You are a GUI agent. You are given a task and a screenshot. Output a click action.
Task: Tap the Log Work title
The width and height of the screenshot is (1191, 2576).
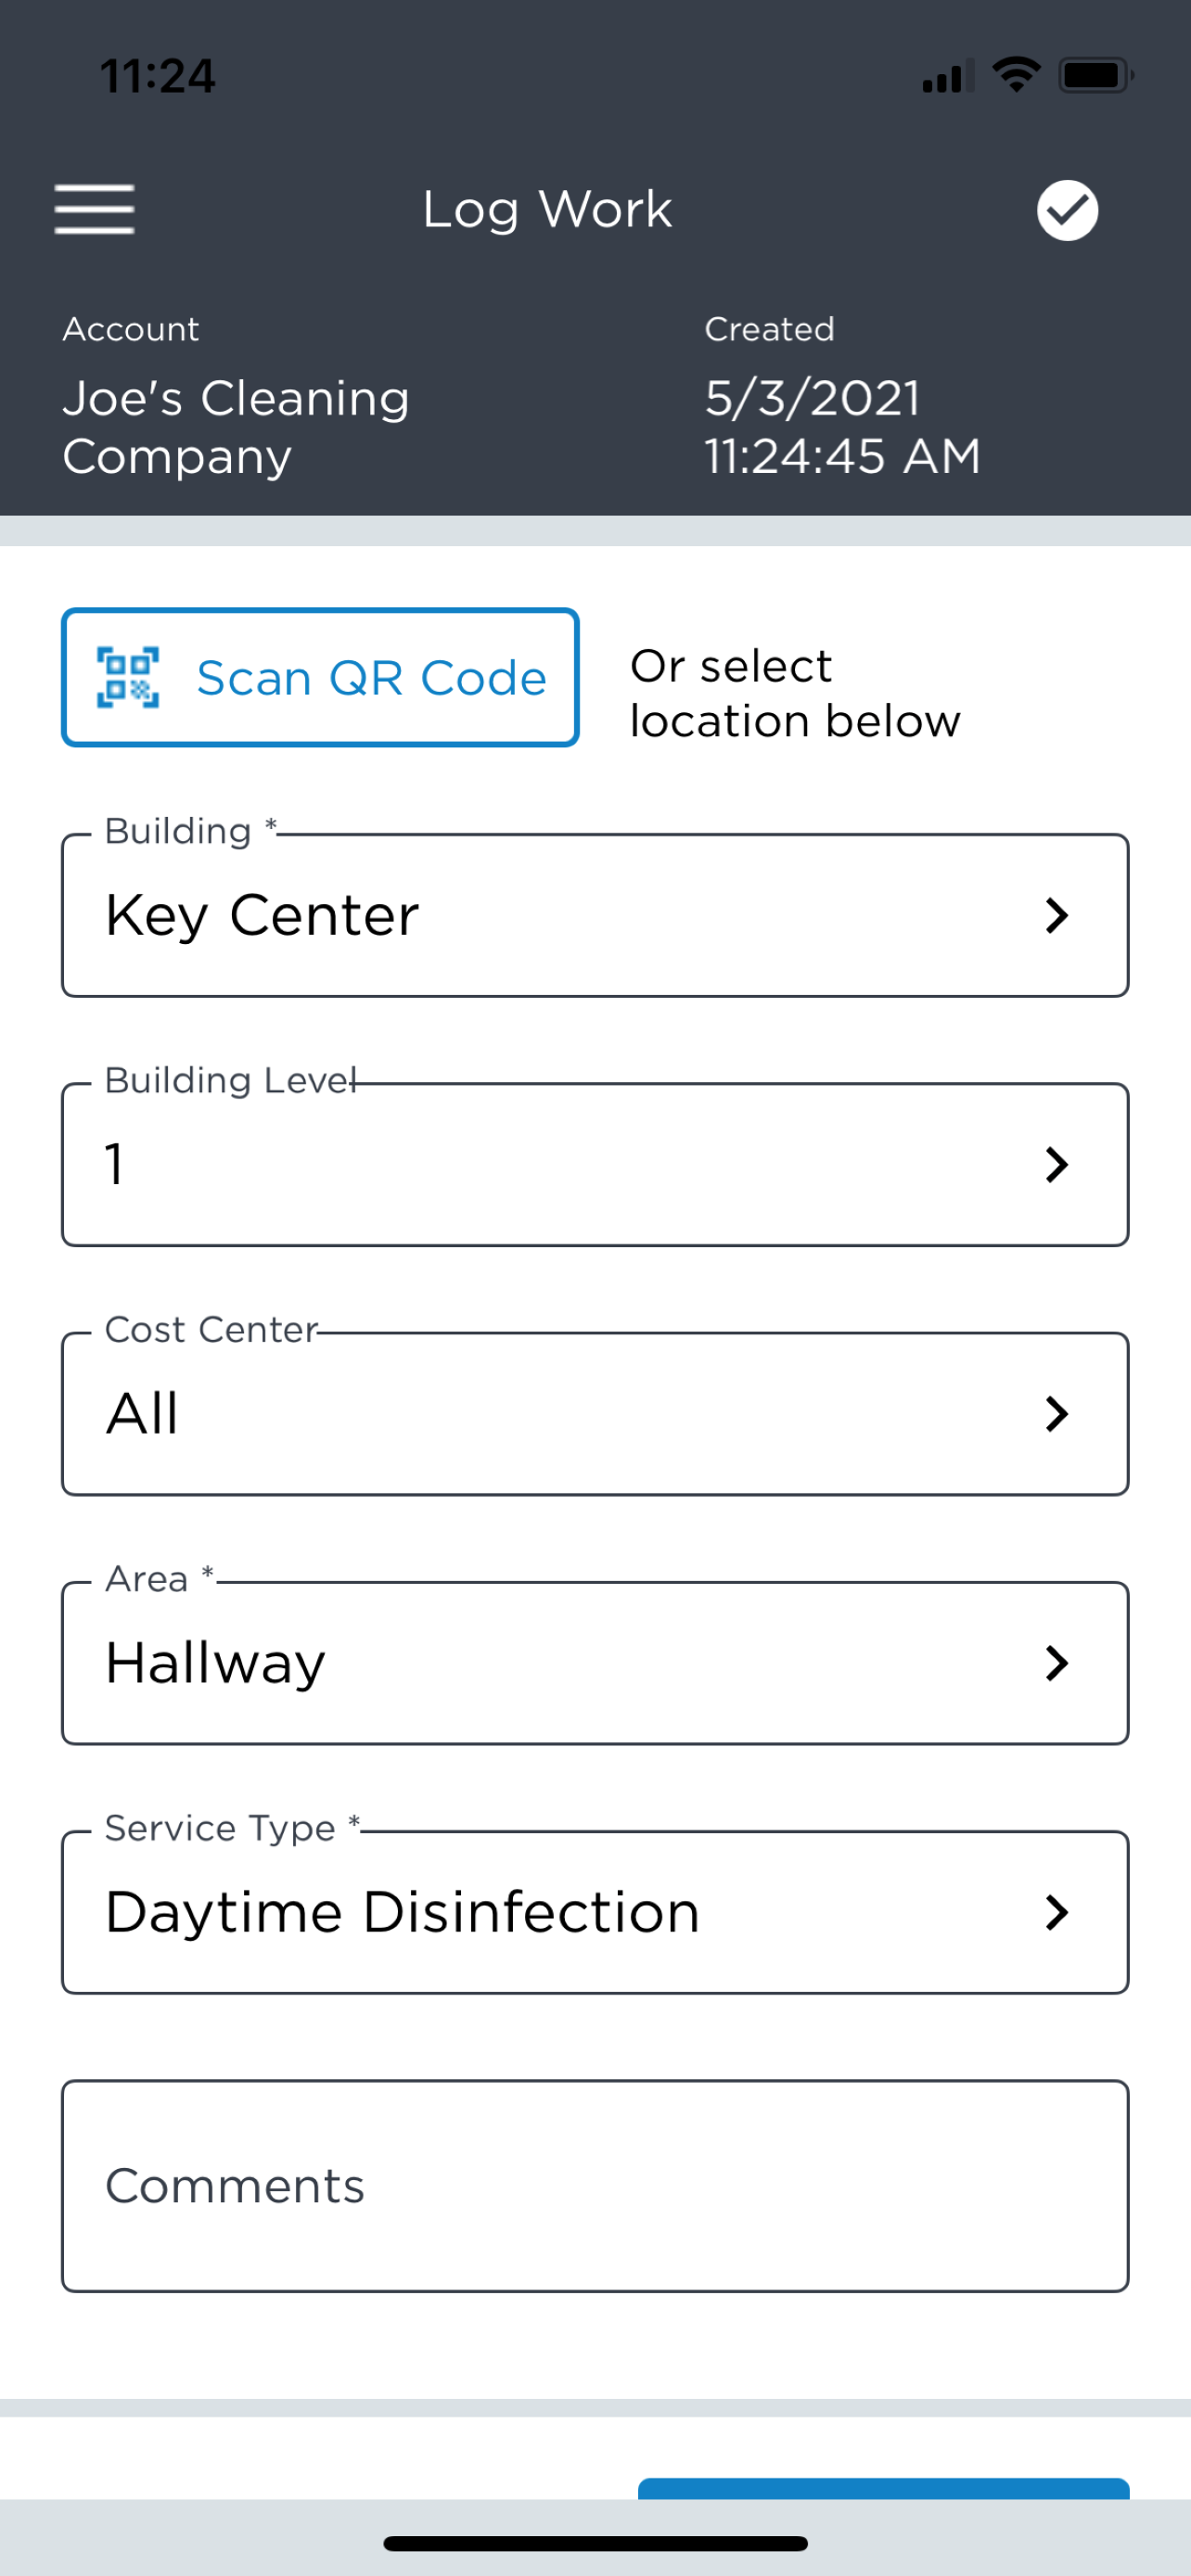pyautogui.click(x=547, y=210)
